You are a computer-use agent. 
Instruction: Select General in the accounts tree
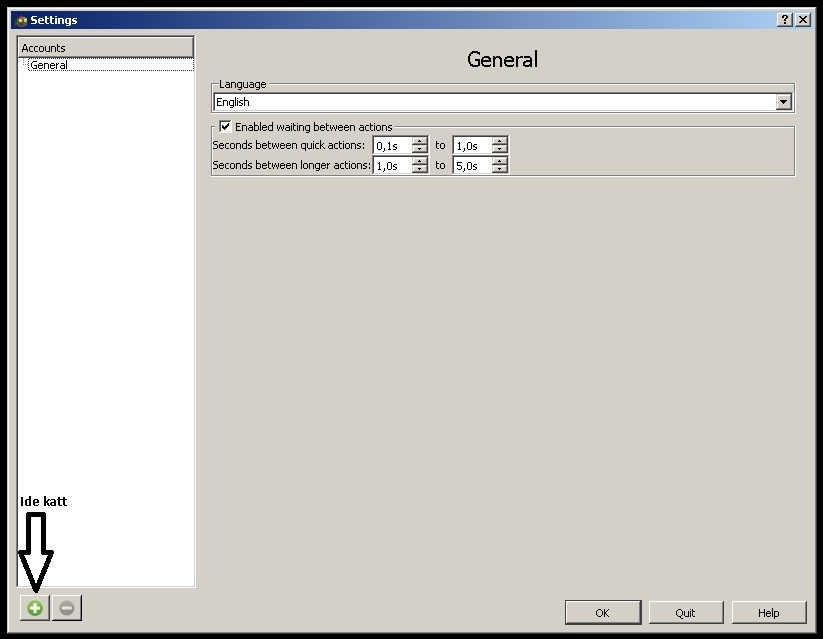tap(49, 65)
